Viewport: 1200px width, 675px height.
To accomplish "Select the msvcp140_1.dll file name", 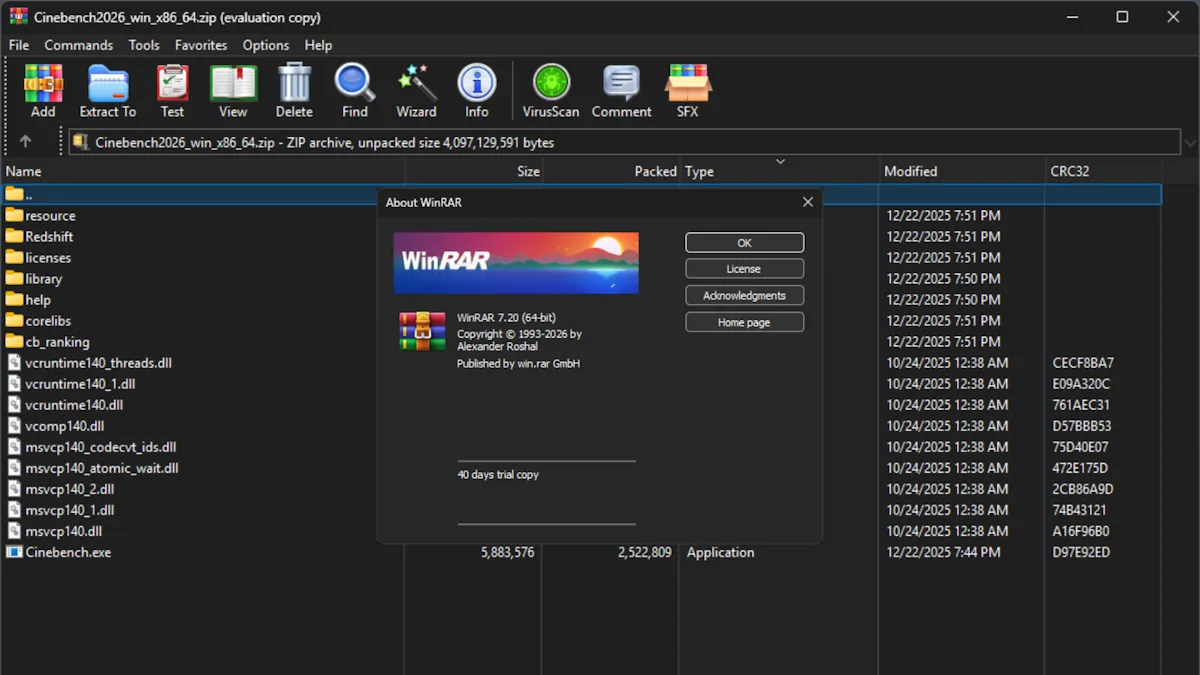I will 69,509.
